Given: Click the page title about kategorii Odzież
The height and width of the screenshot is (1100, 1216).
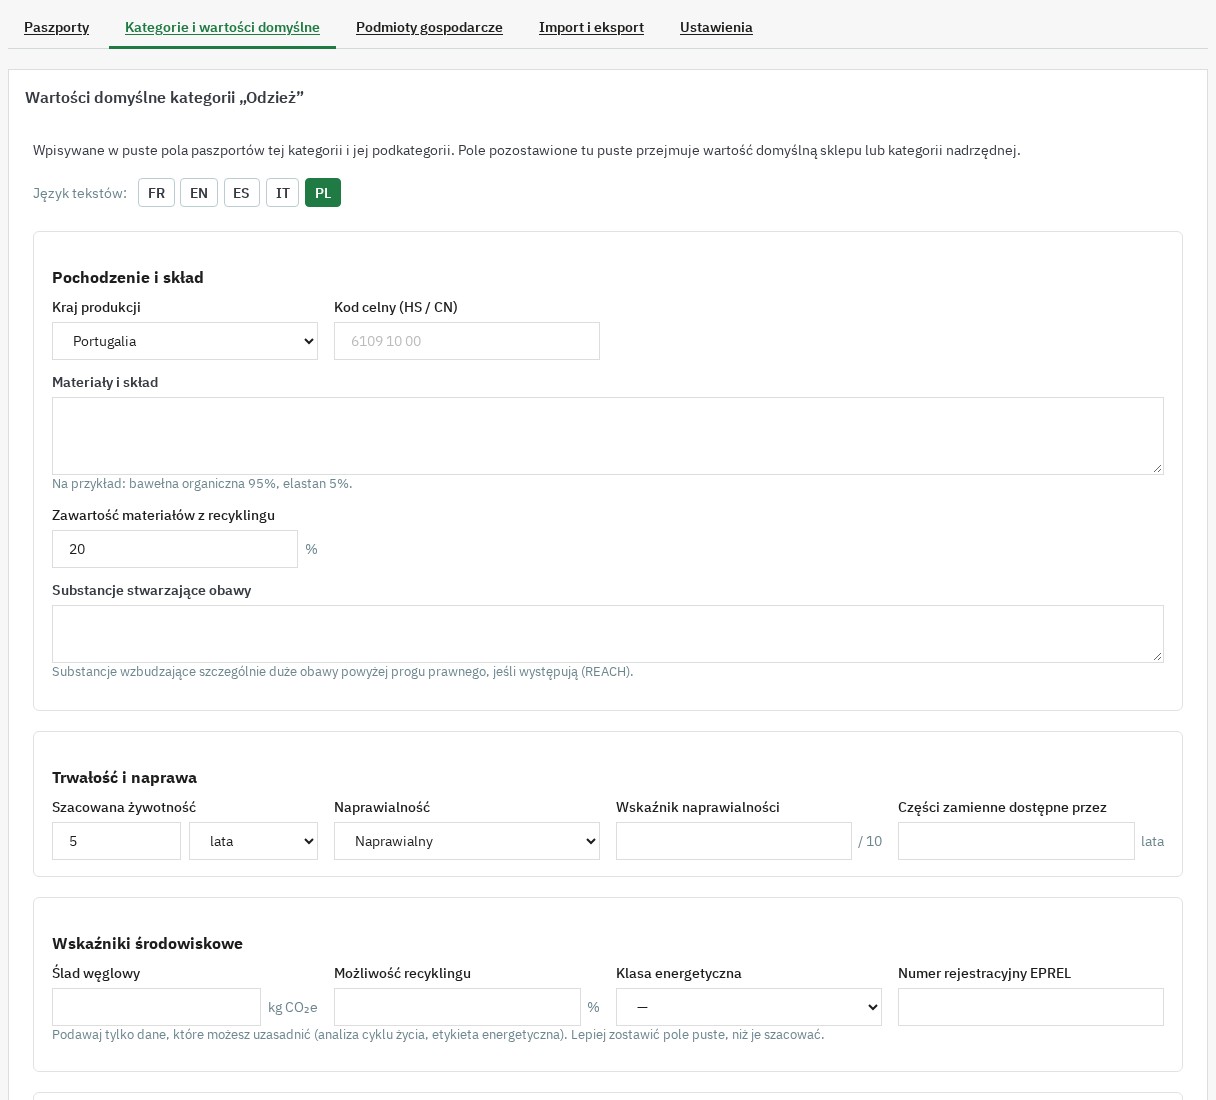Looking at the screenshot, I should click(x=164, y=97).
